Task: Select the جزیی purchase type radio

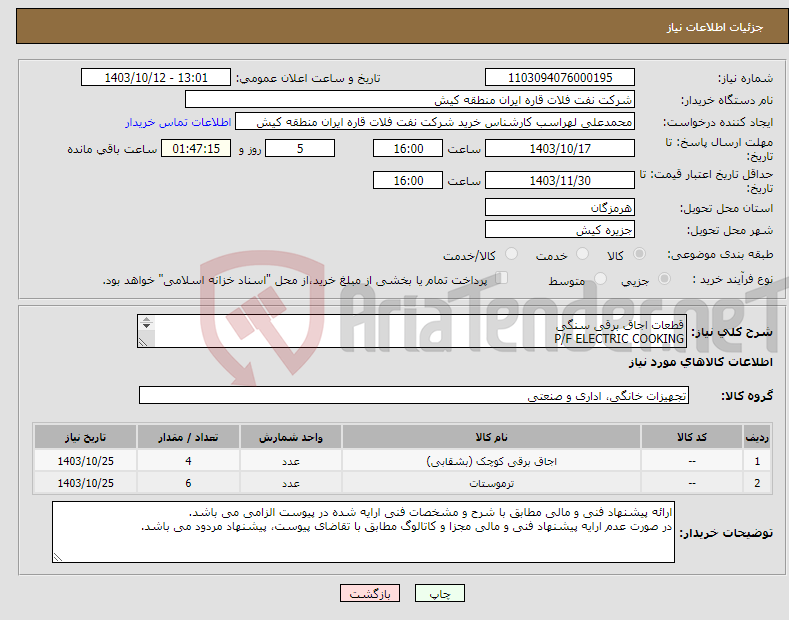Action: pyautogui.click(x=664, y=279)
